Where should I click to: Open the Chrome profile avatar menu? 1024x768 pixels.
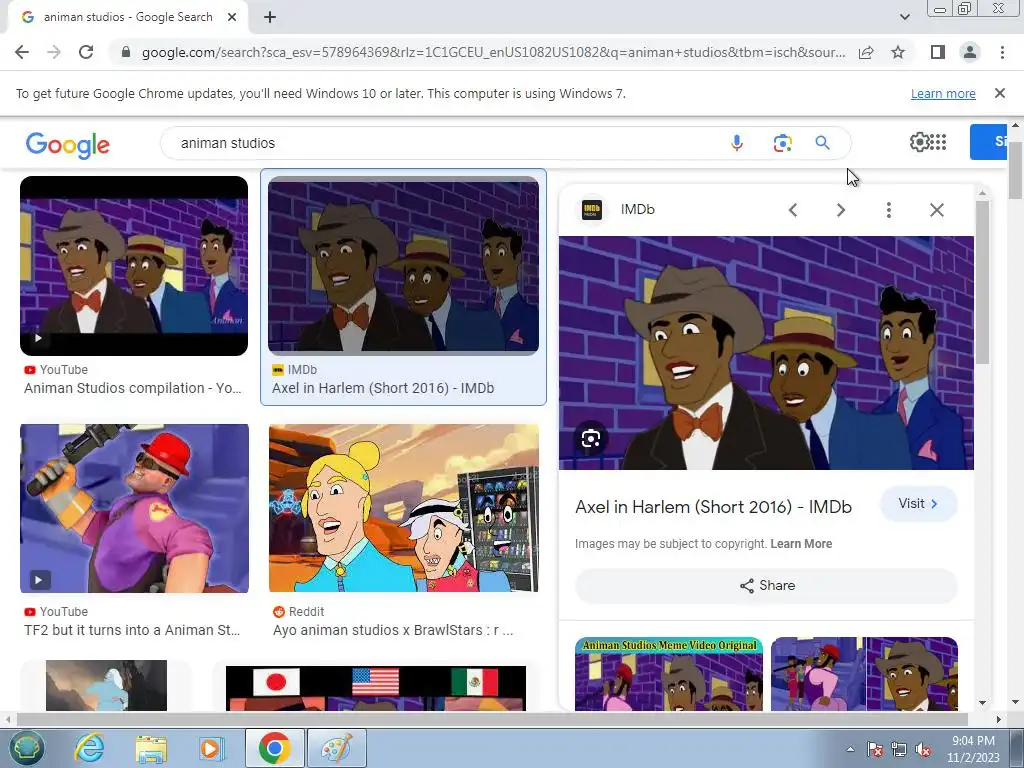pos(970,52)
